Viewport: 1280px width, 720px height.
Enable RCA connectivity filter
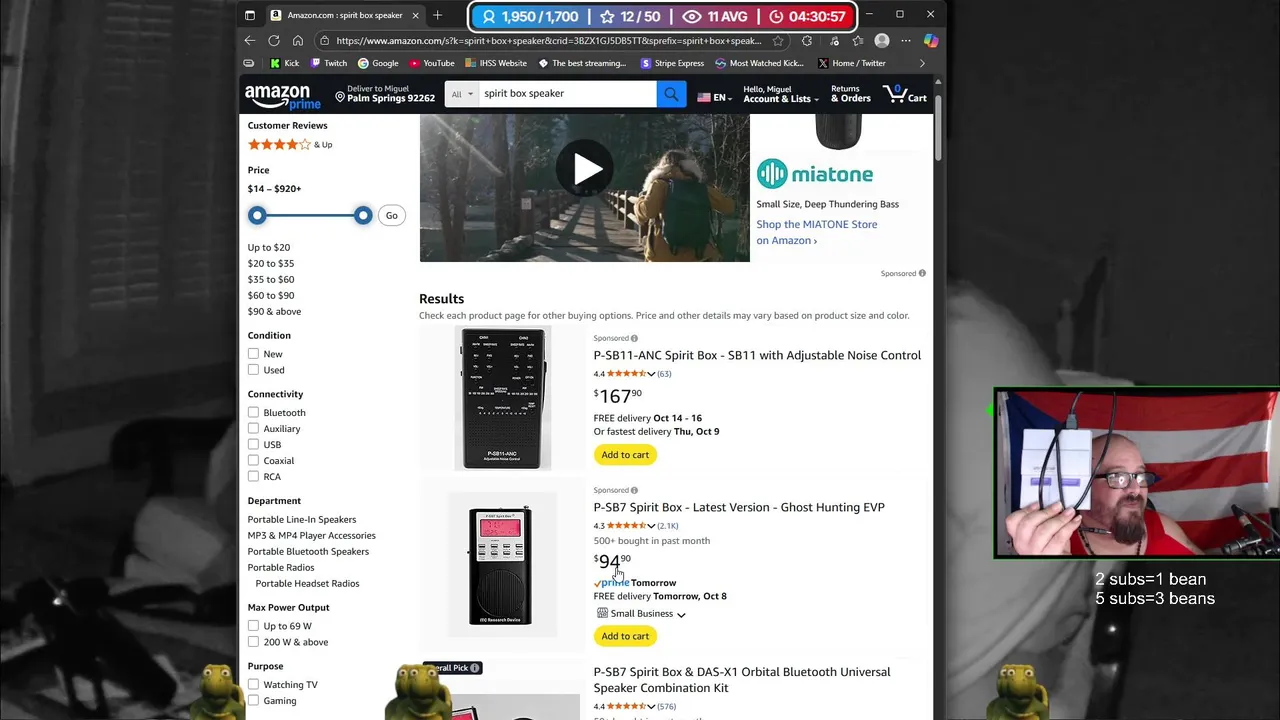tap(254, 476)
